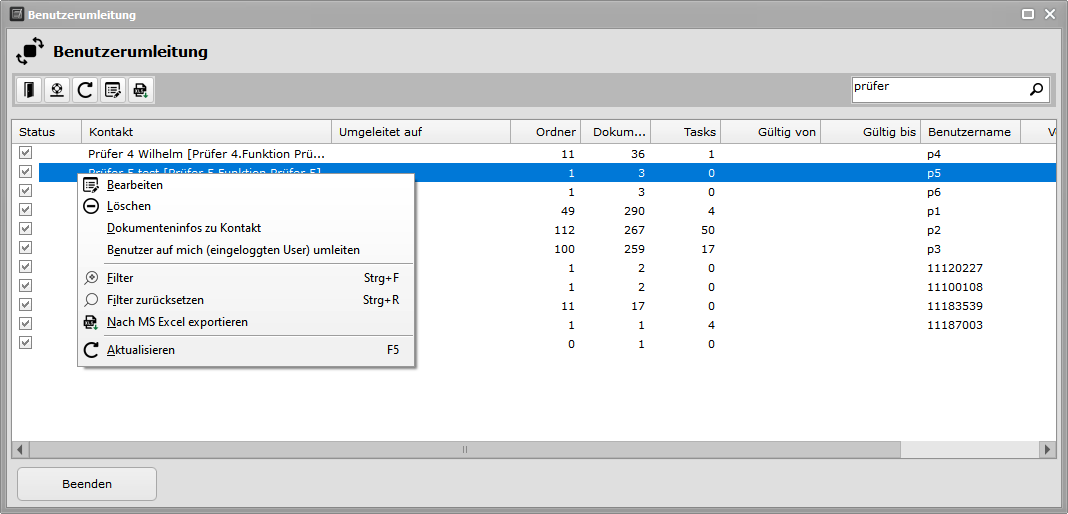
Task: Click the Beenden button
Action: [87, 485]
